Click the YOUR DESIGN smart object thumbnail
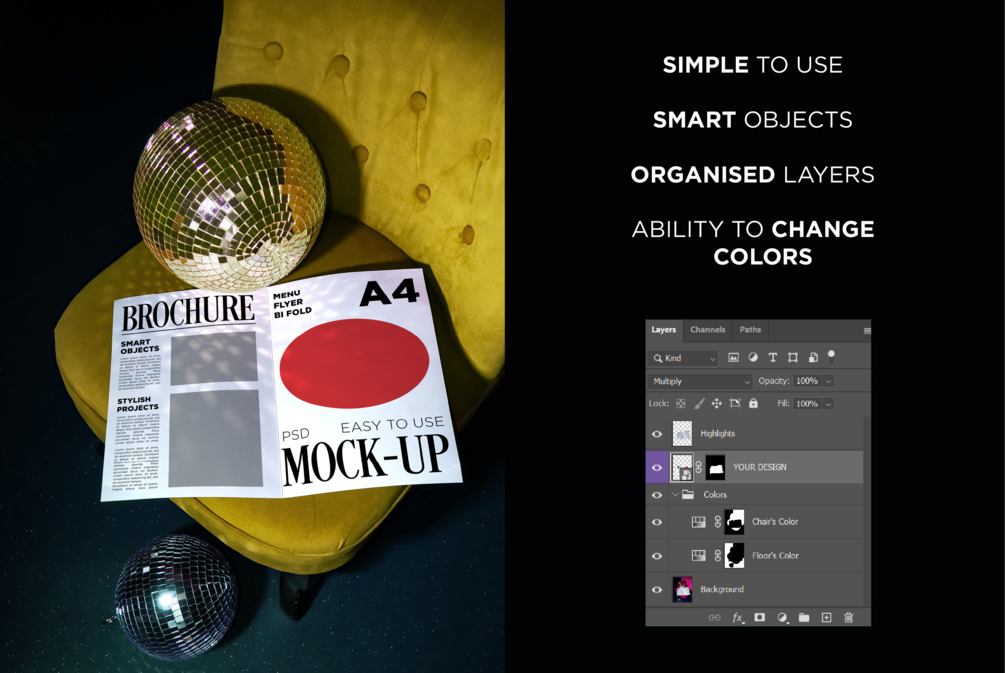Viewport: 1005px width, 673px height. [682, 467]
